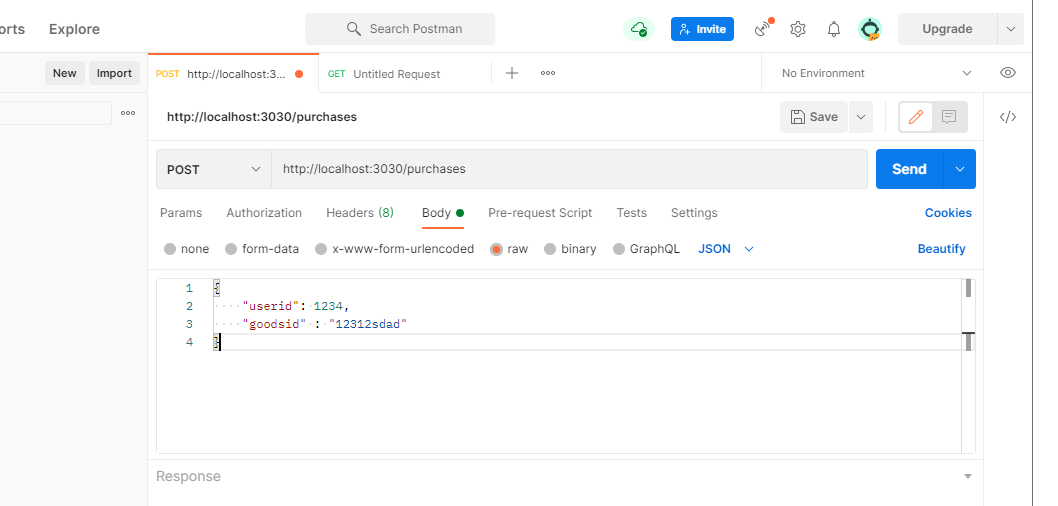The height and width of the screenshot is (506, 1058).
Task: Click the cloud sync status icon
Action: 638,29
